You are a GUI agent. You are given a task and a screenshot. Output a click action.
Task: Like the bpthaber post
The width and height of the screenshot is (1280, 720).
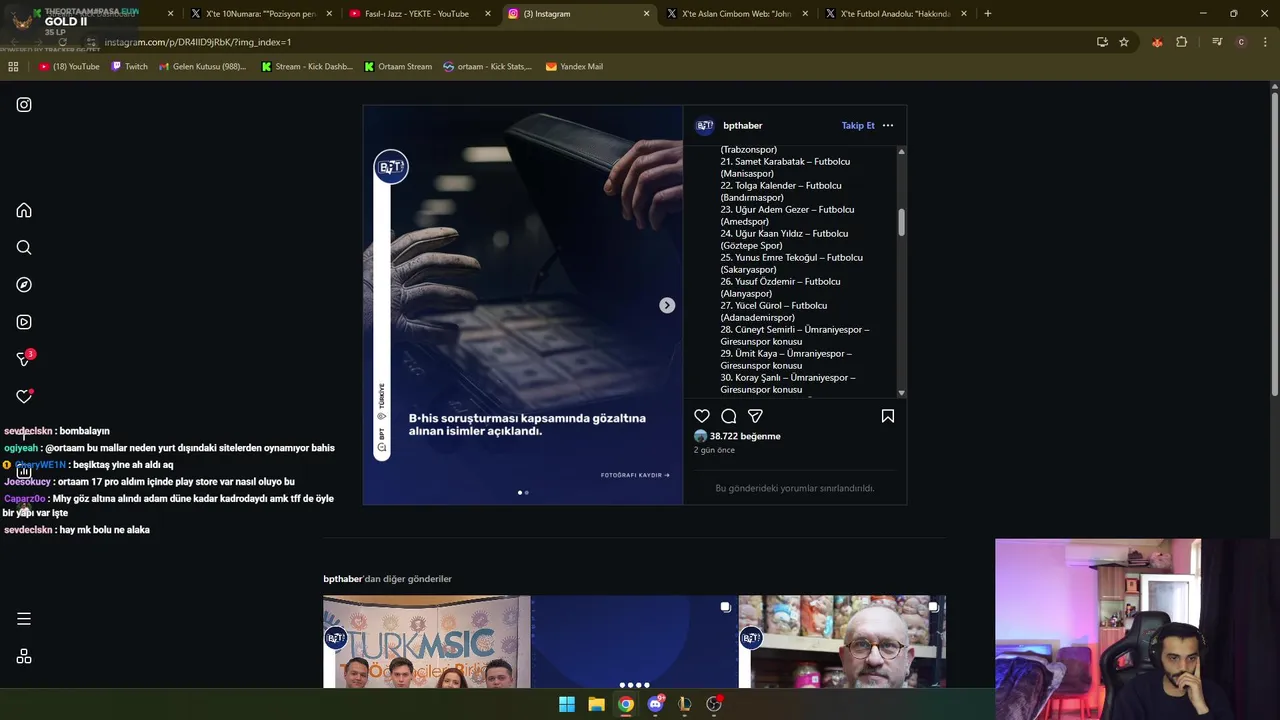tap(702, 416)
